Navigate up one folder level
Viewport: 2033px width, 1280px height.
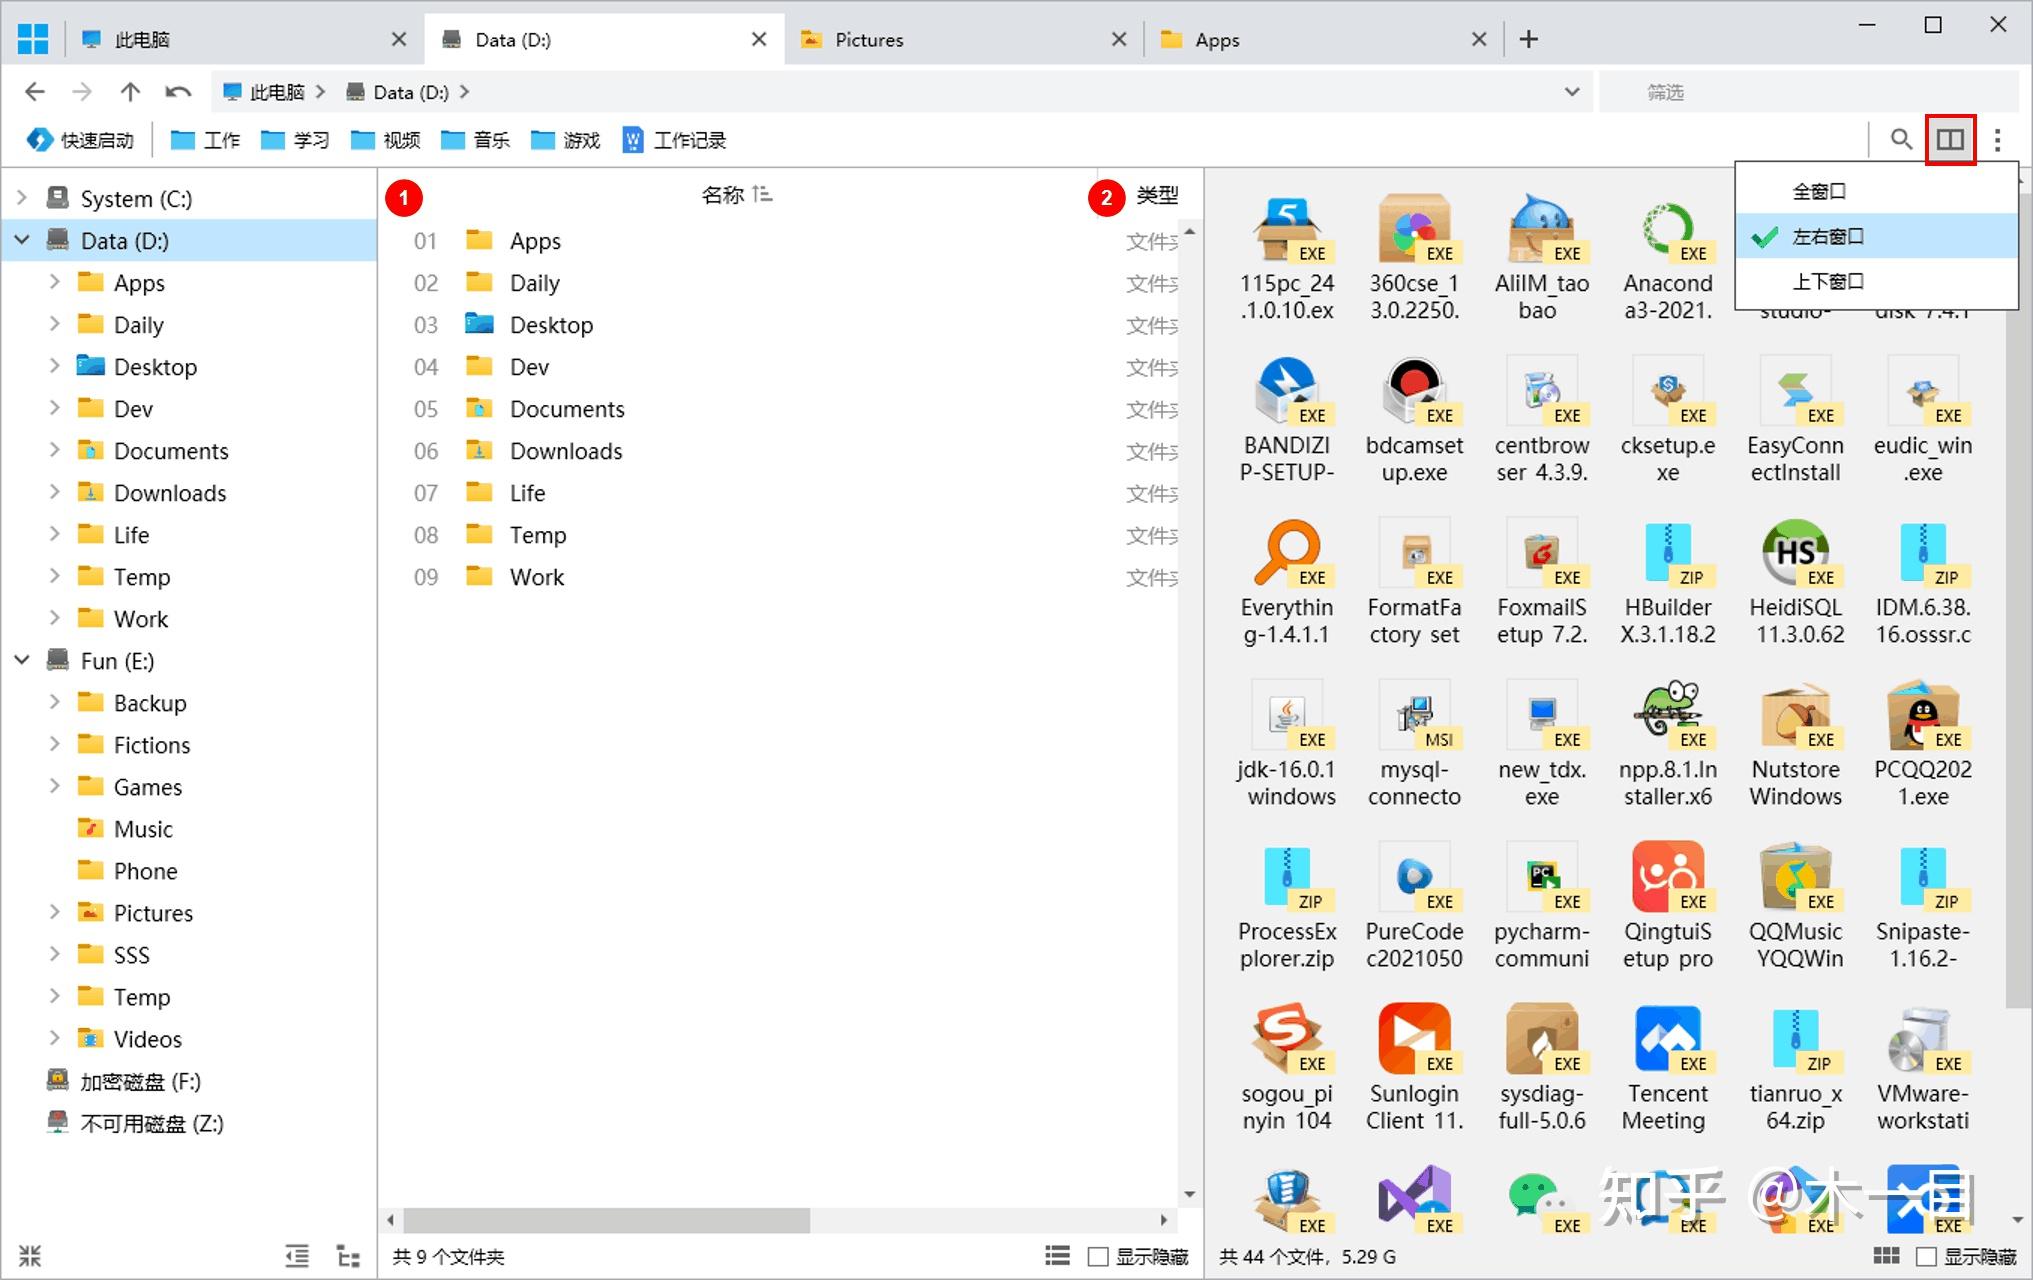(x=130, y=92)
